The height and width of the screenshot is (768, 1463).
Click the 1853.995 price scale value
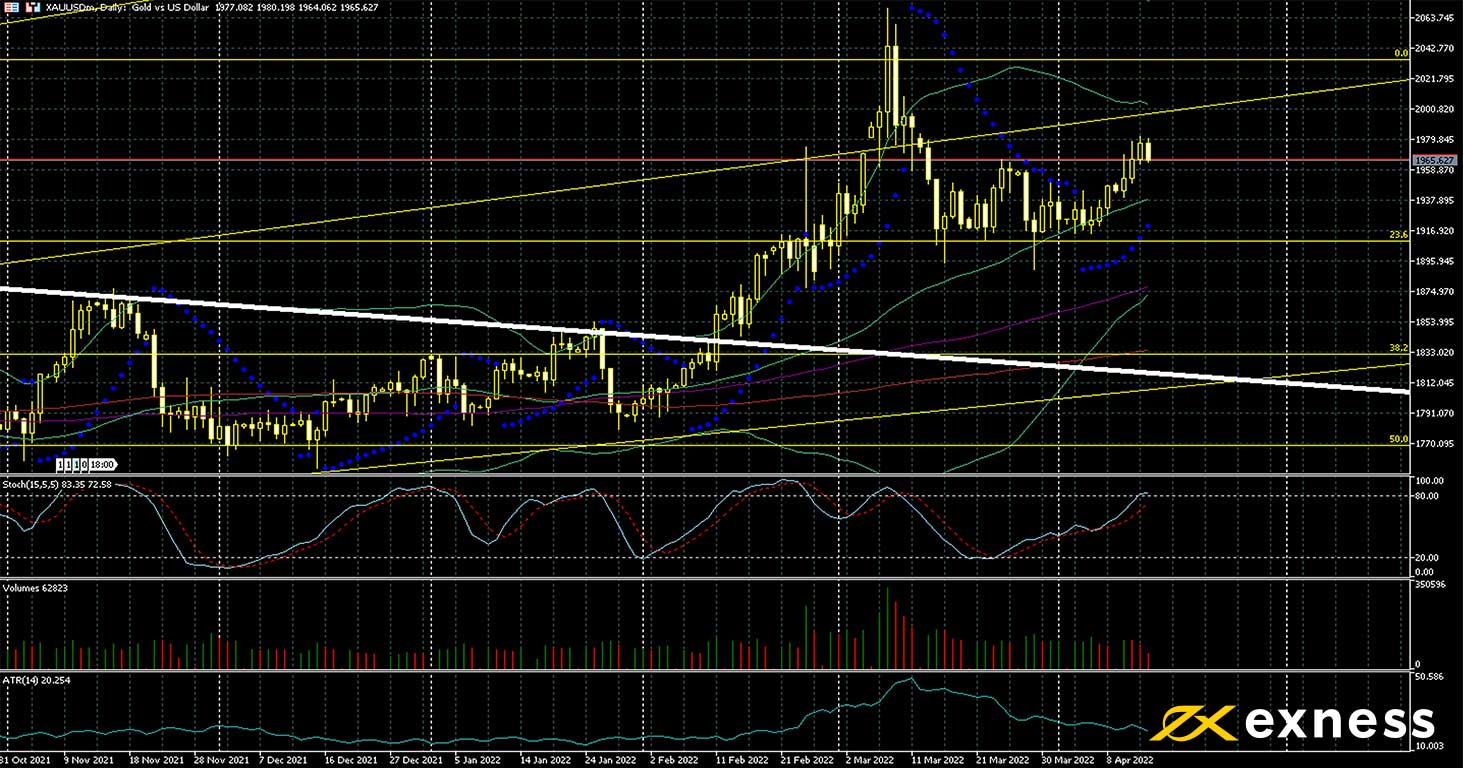click(1433, 322)
